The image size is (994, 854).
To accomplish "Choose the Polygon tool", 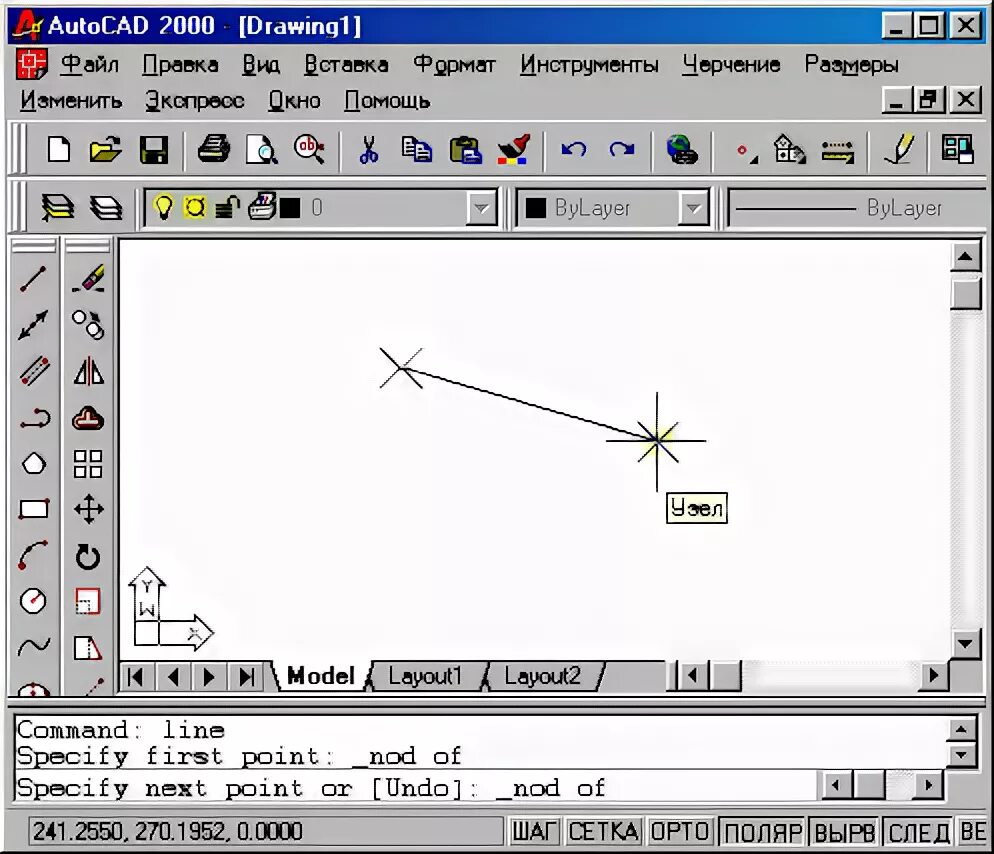I will (34, 464).
